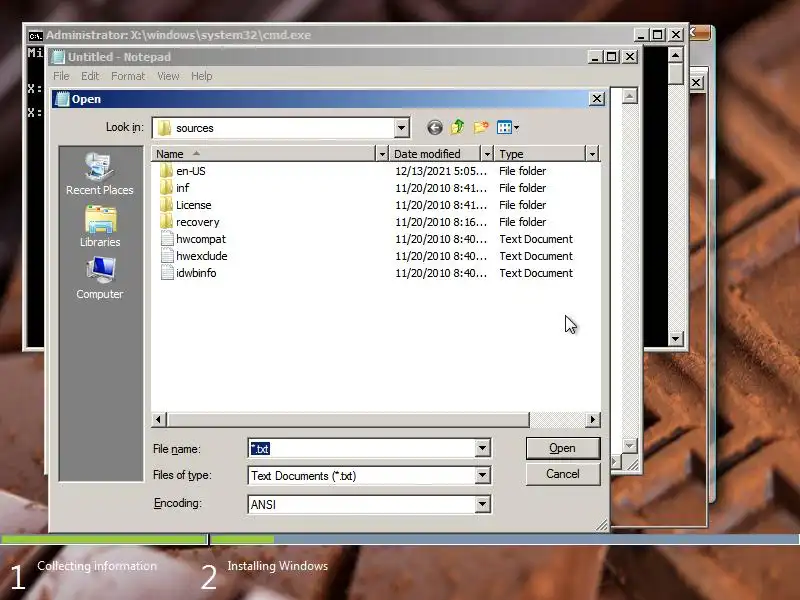Select the hwcompat file name
This screenshot has width=800, height=600.
tap(201, 239)
